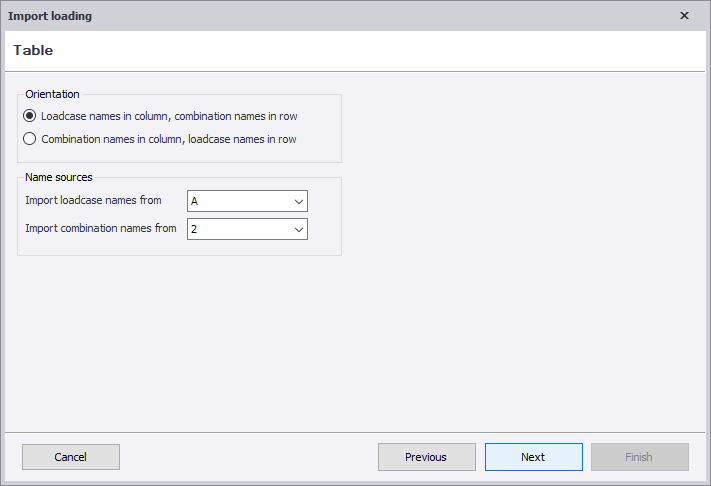Screen dimensions: 711x486
Task: Click the empty gray dialog body area
Action: click(x=500, y=300)
